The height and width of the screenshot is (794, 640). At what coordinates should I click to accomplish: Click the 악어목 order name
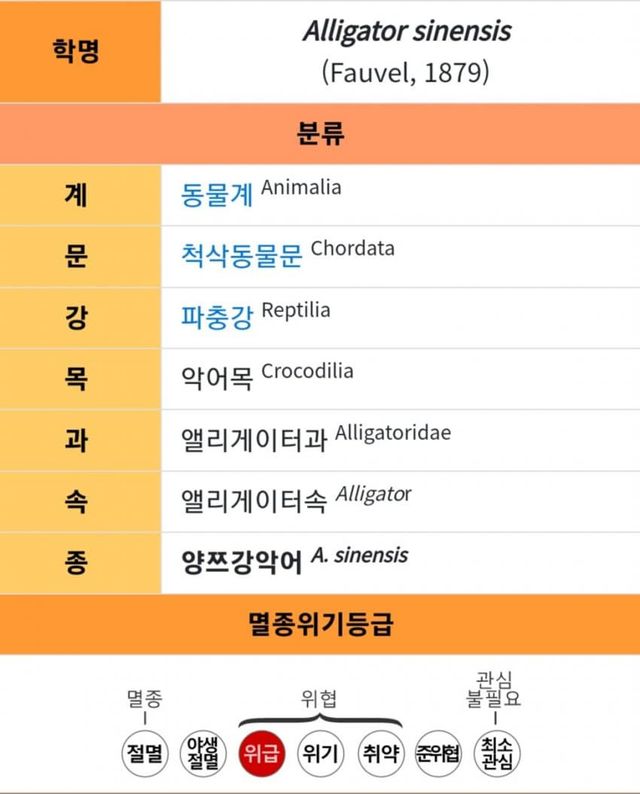[x=217, y=378]
